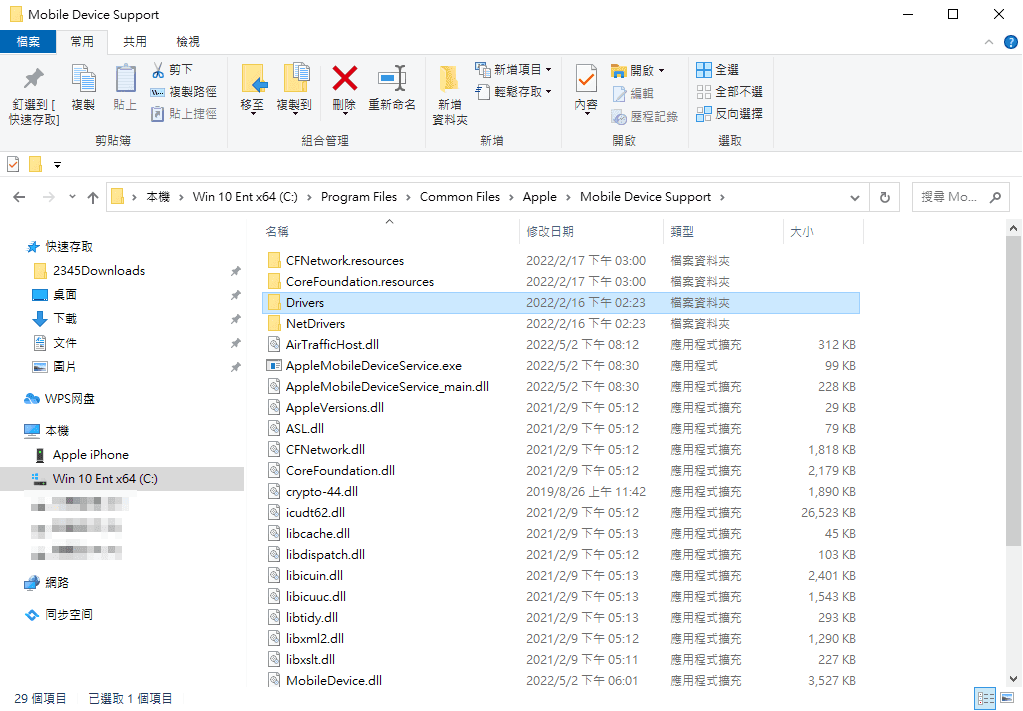Viewport: 1023px width, 711px height.
Task: Click the 釘選到快速存取 pin icon
Action: pos(34,80)
